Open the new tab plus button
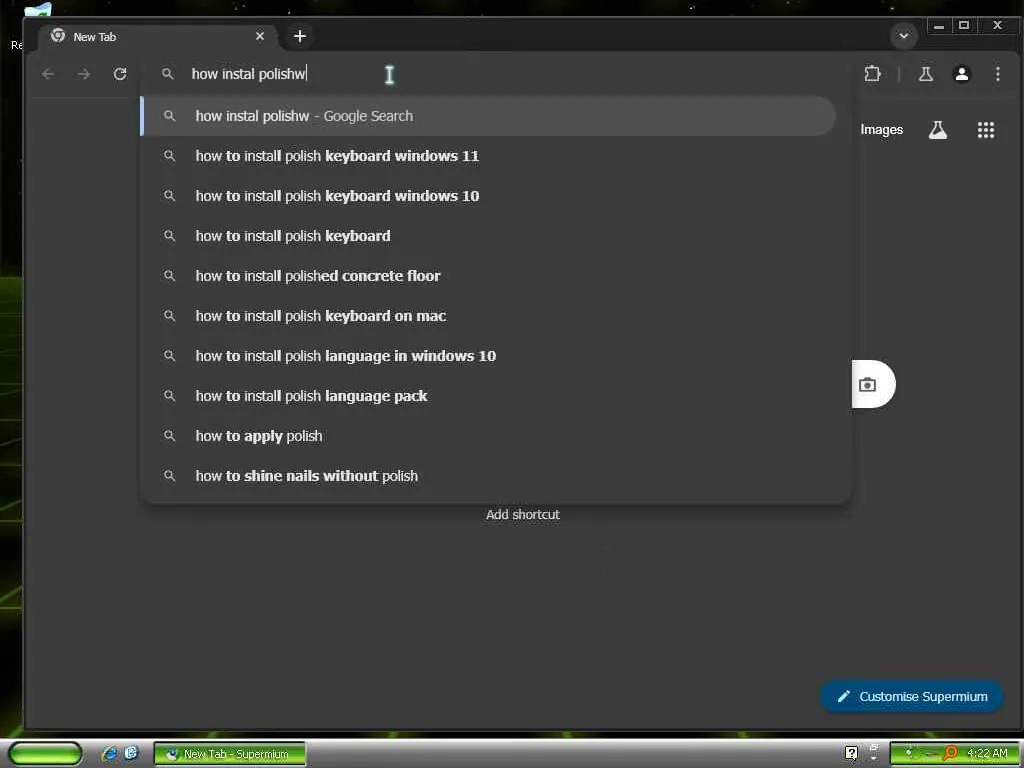1024x768 pixels. [x=300, y=37]
